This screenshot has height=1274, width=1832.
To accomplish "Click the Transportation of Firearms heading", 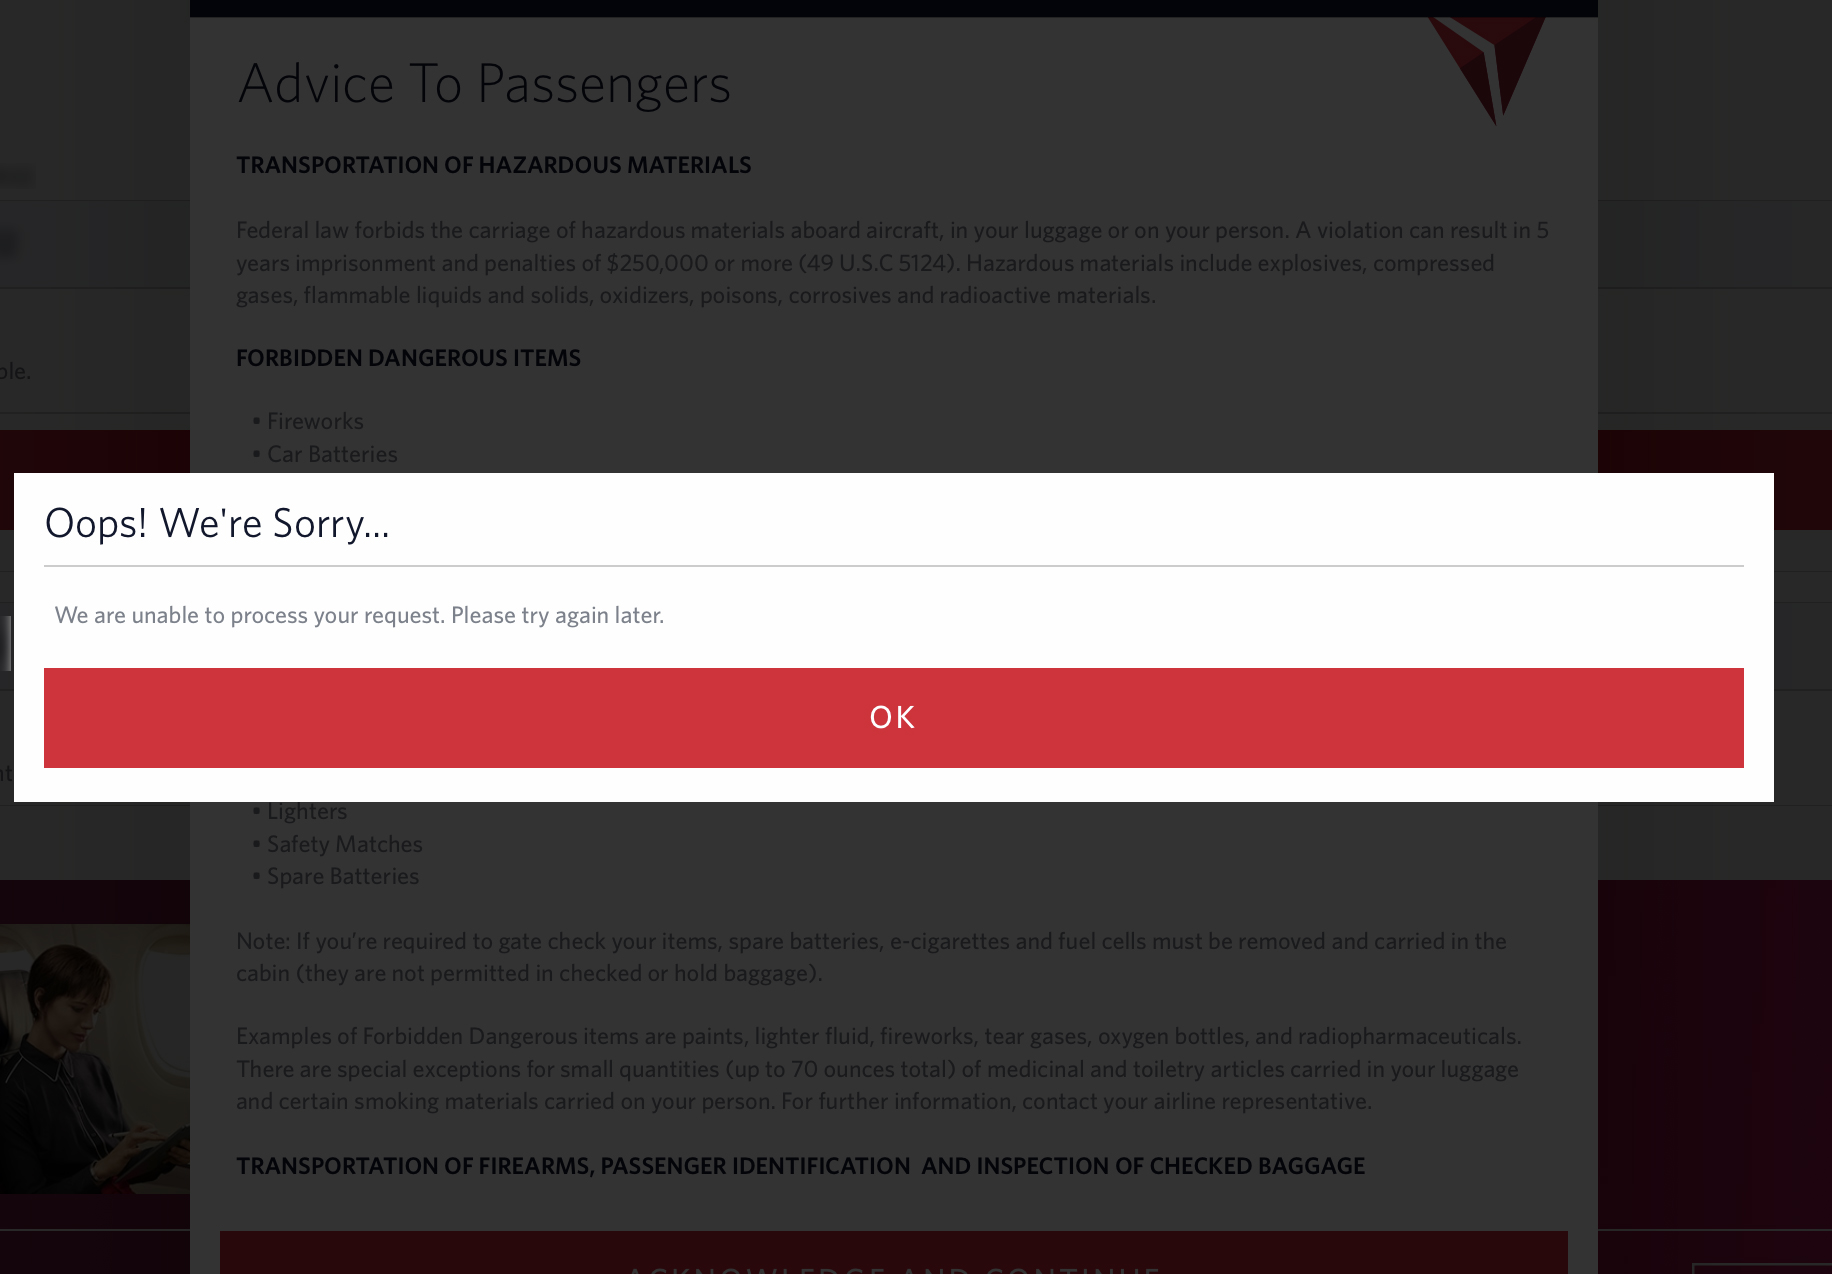I will (x=800, y=1166).
